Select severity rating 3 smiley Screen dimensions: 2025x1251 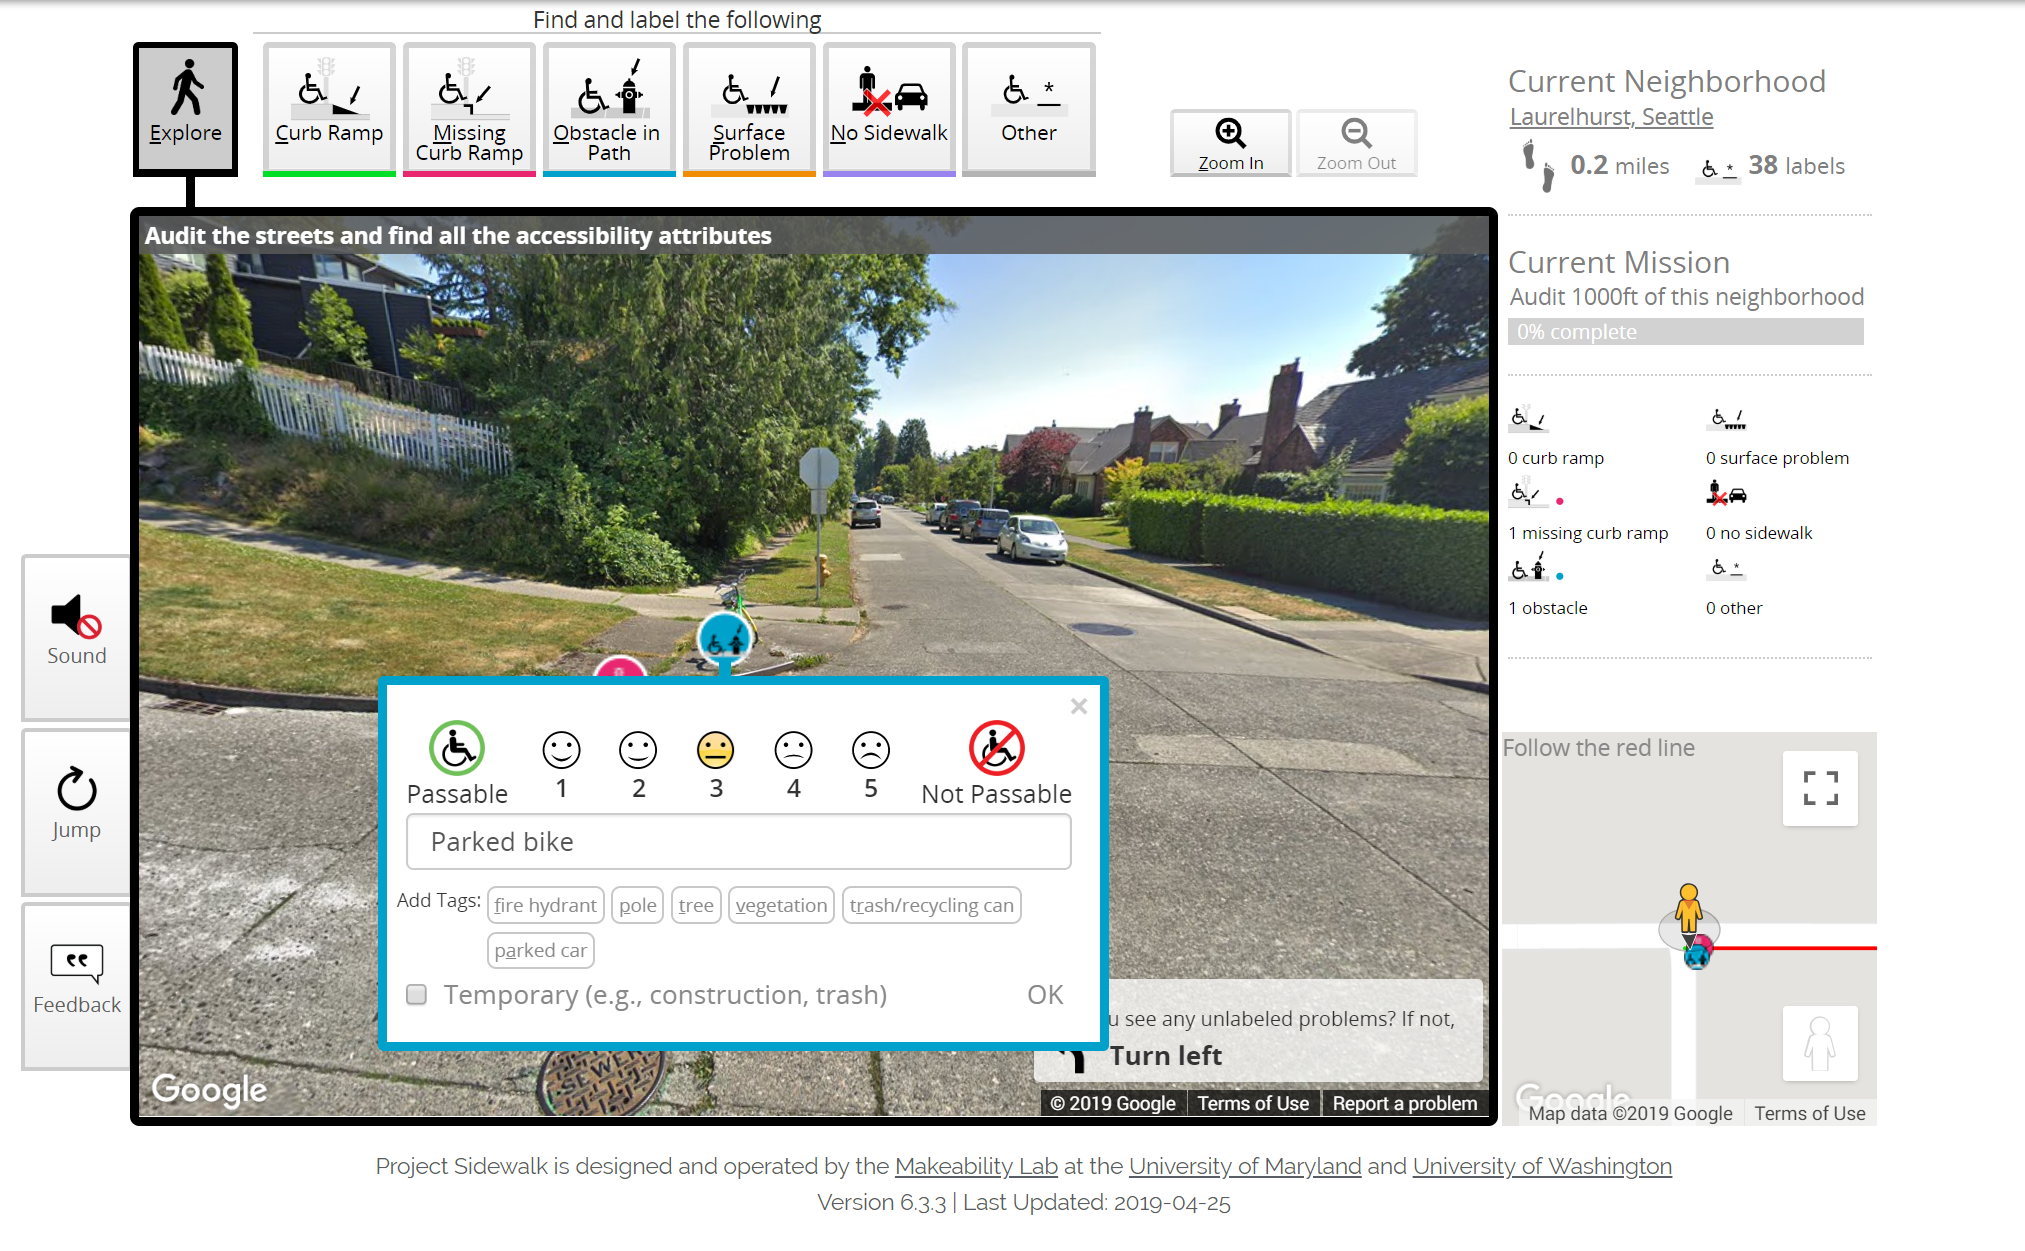click(715, 748)
